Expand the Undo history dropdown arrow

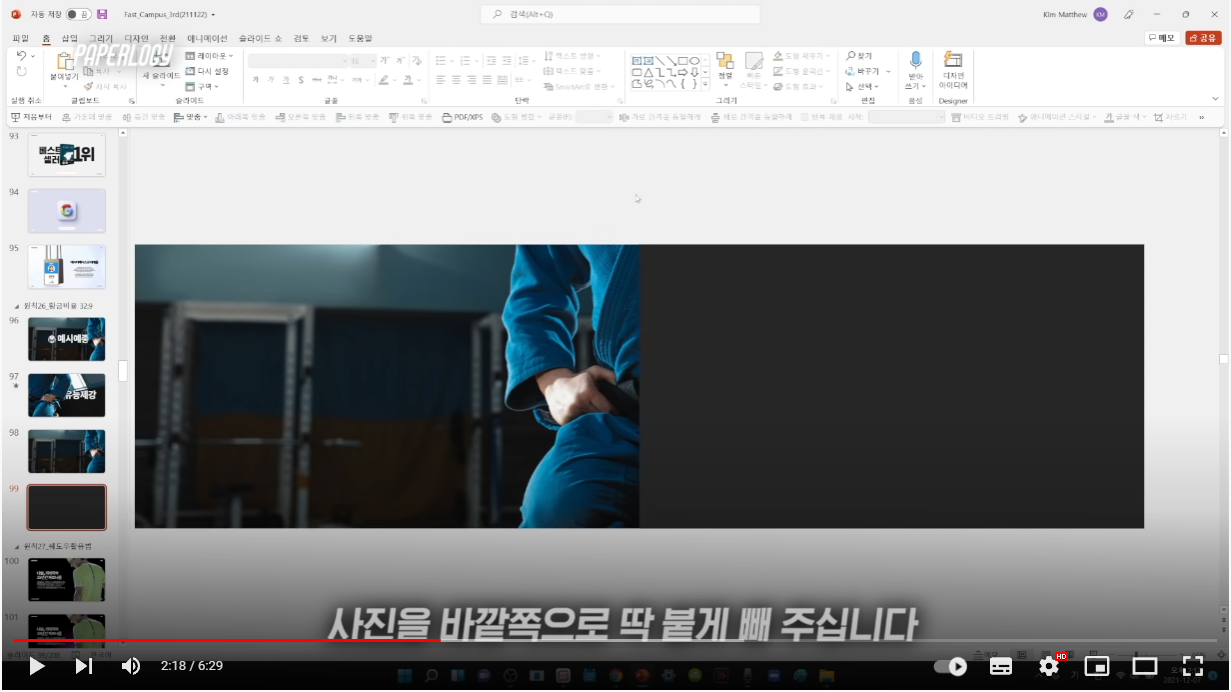pos(33,56)
